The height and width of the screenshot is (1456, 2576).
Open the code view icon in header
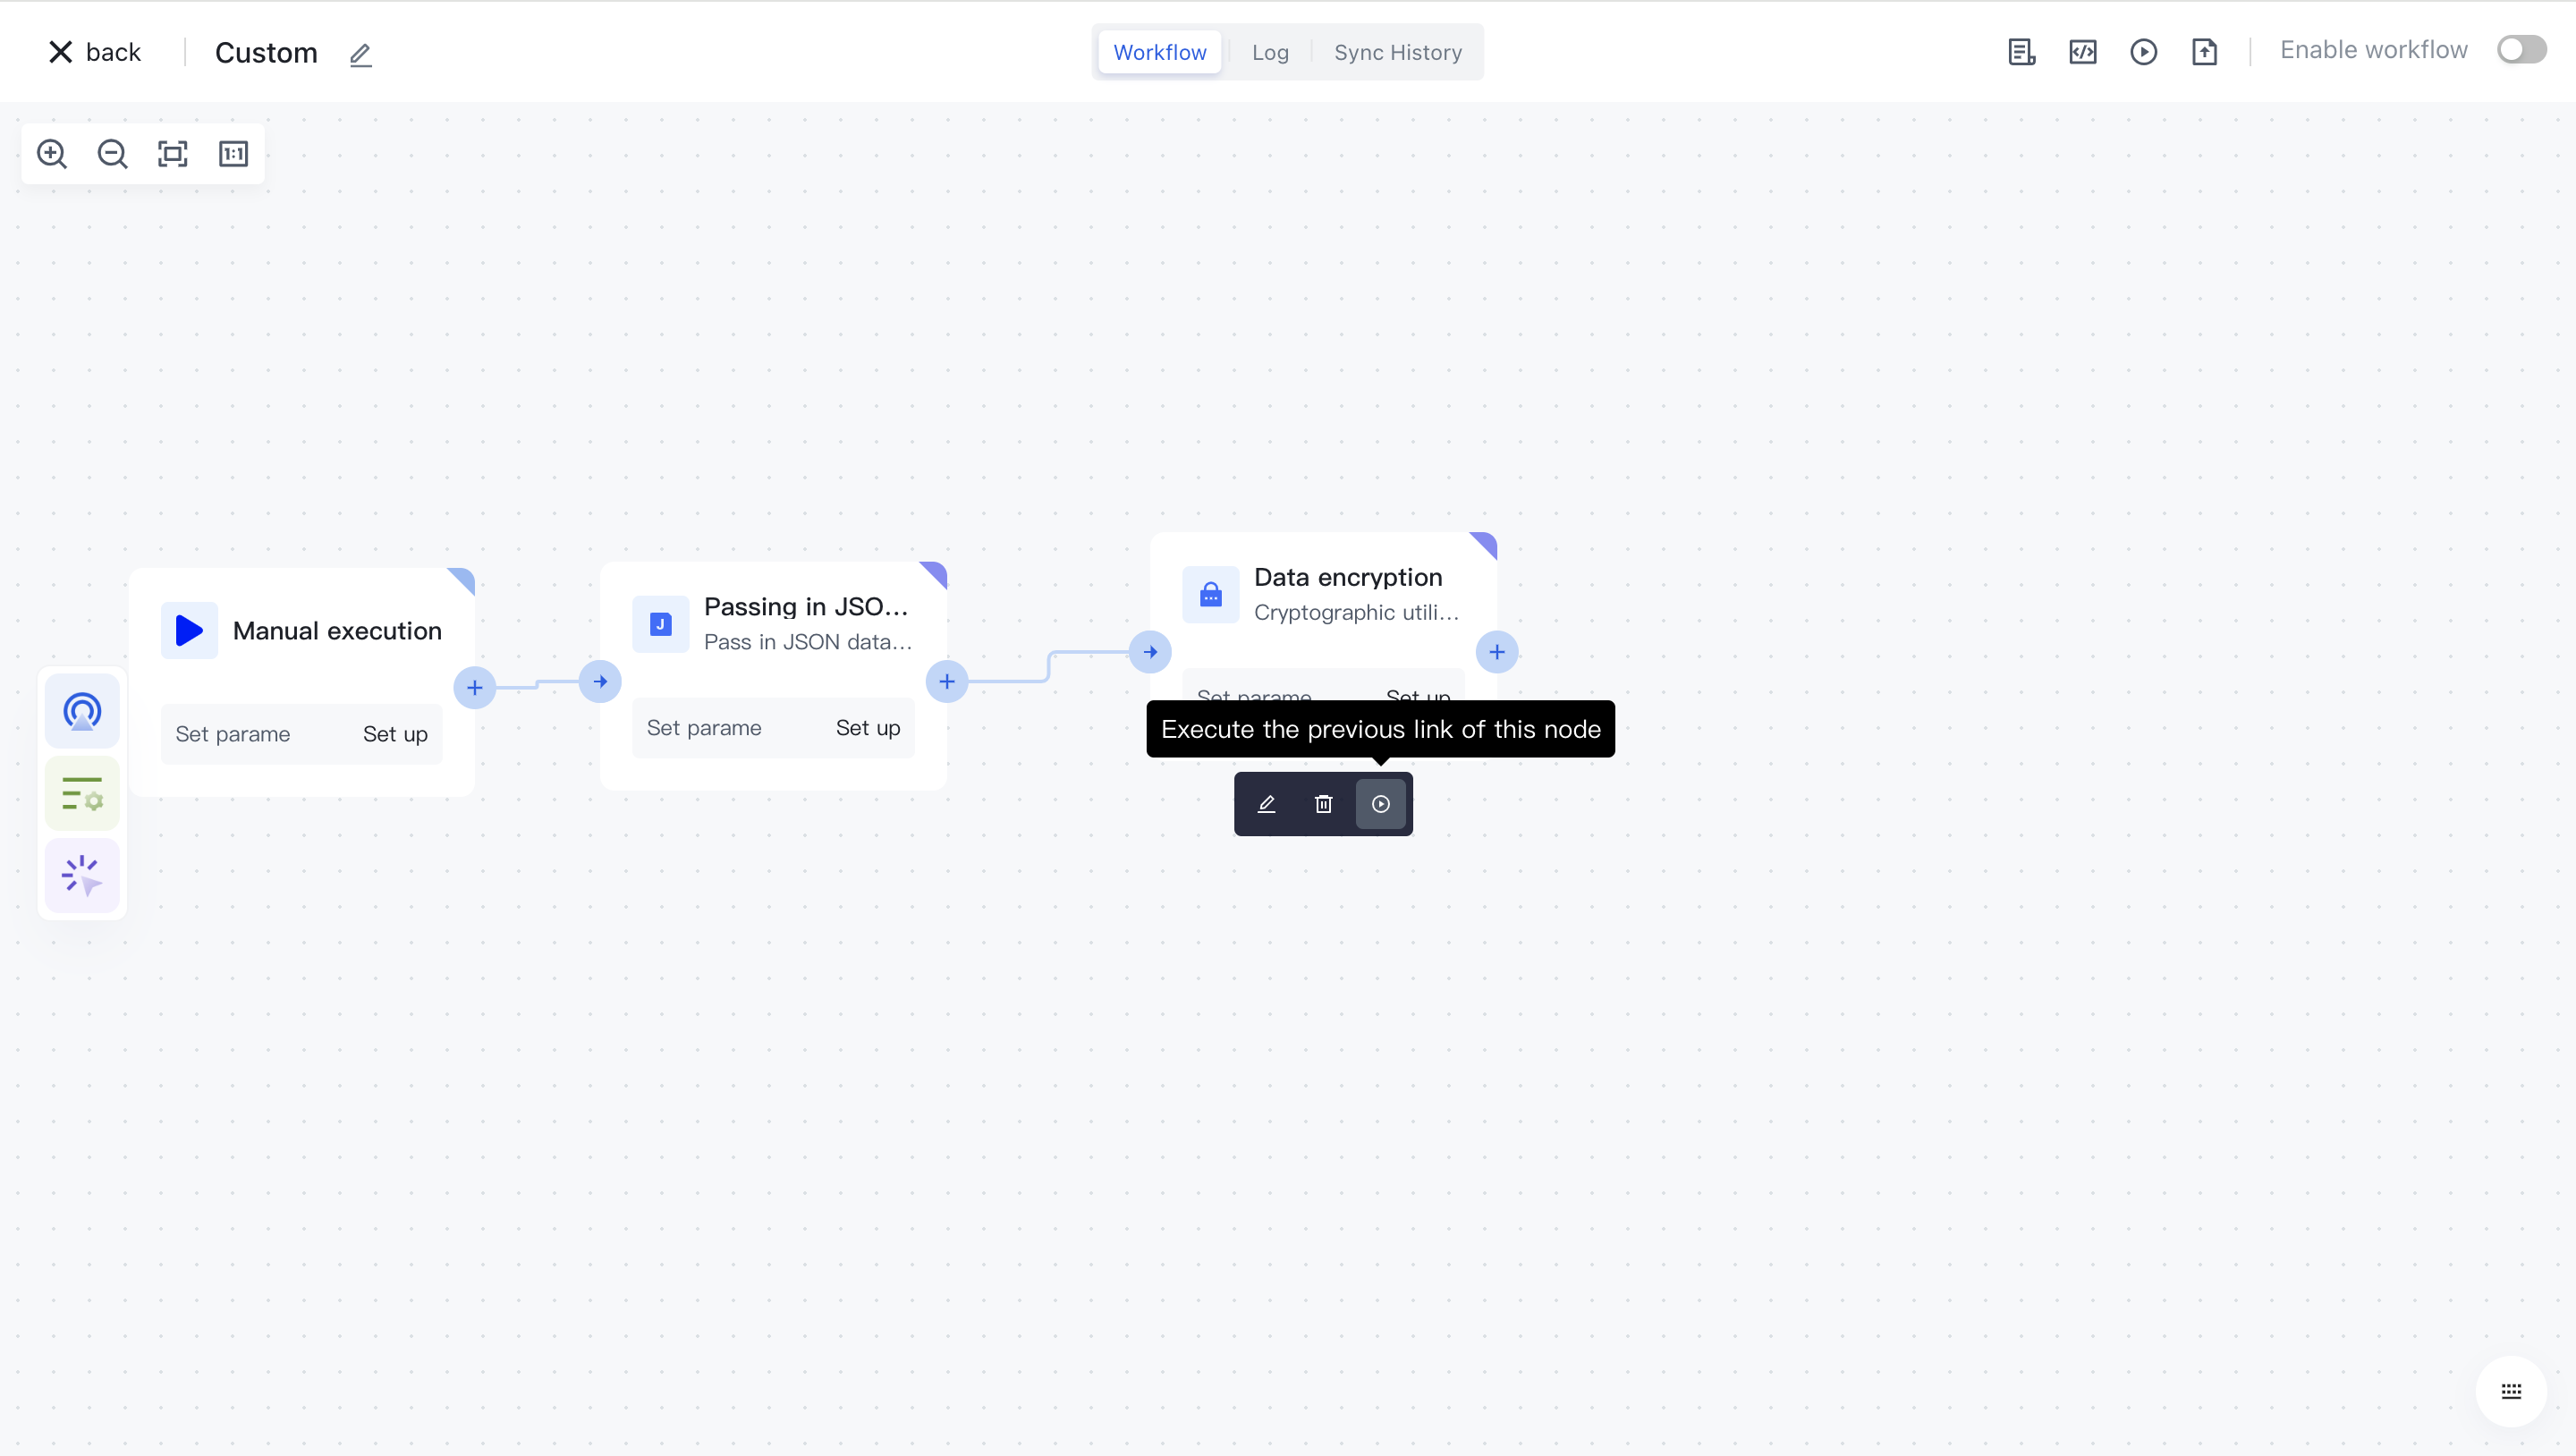coord(2082,52)
